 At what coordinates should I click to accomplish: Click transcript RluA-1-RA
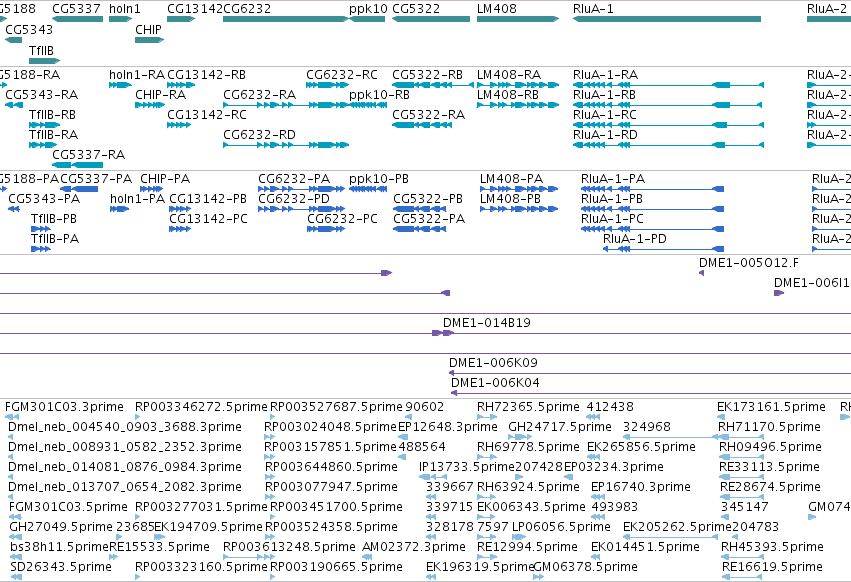pos(605,74)
